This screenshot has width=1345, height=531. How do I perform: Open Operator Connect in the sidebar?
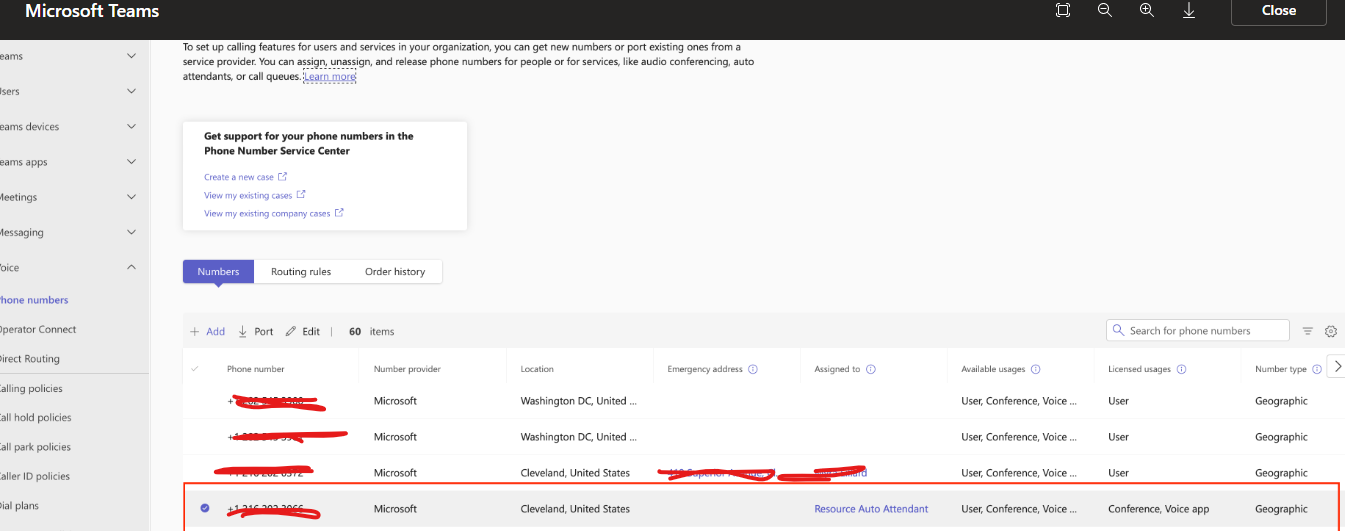click(x=38, y=329)
